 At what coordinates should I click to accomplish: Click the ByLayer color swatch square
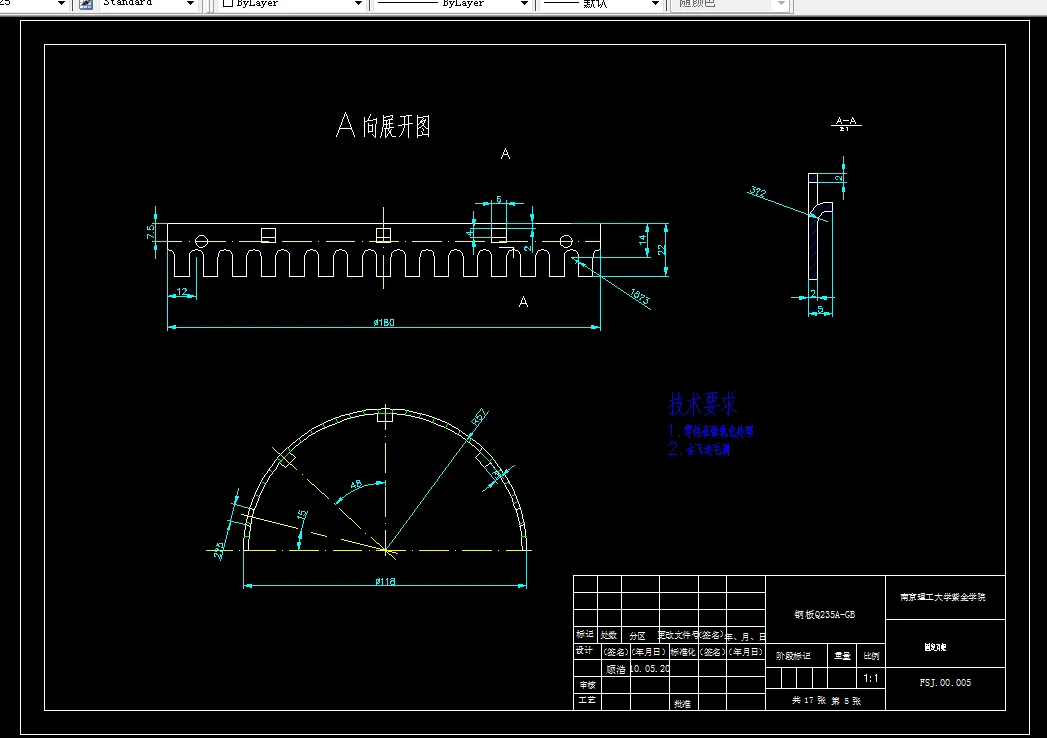click(228, 3)
